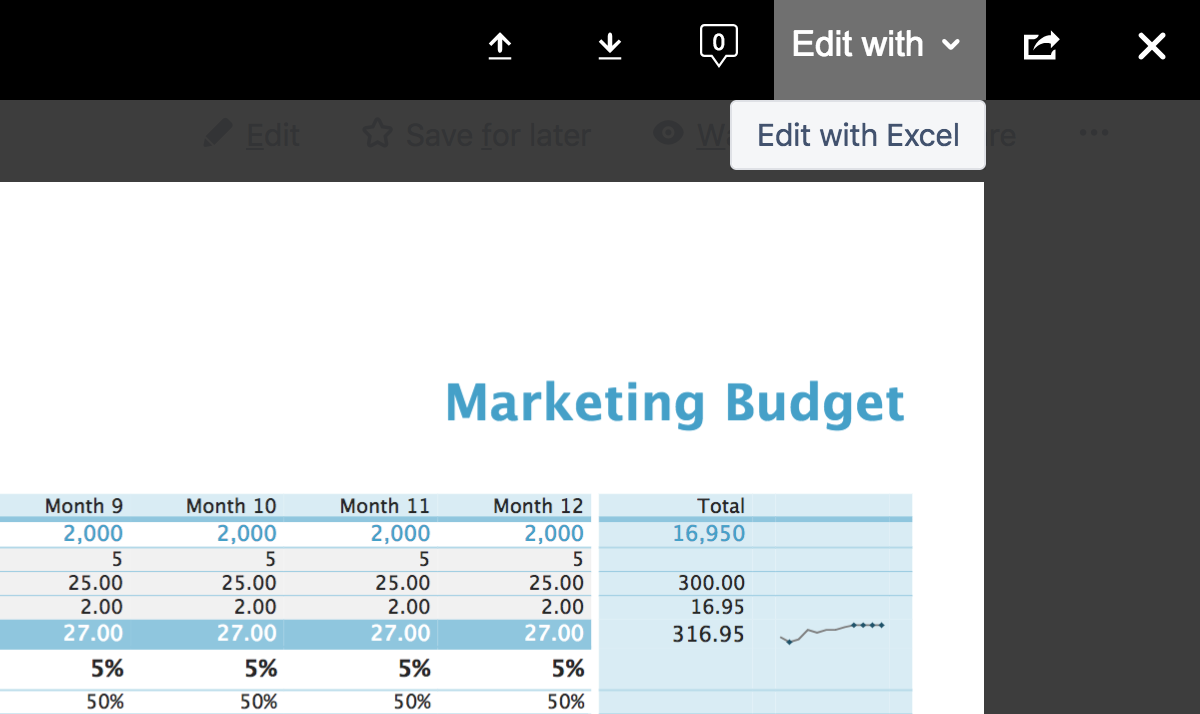Click the sparkline chart beside 316.95
1200x714 pixels.
832,632
